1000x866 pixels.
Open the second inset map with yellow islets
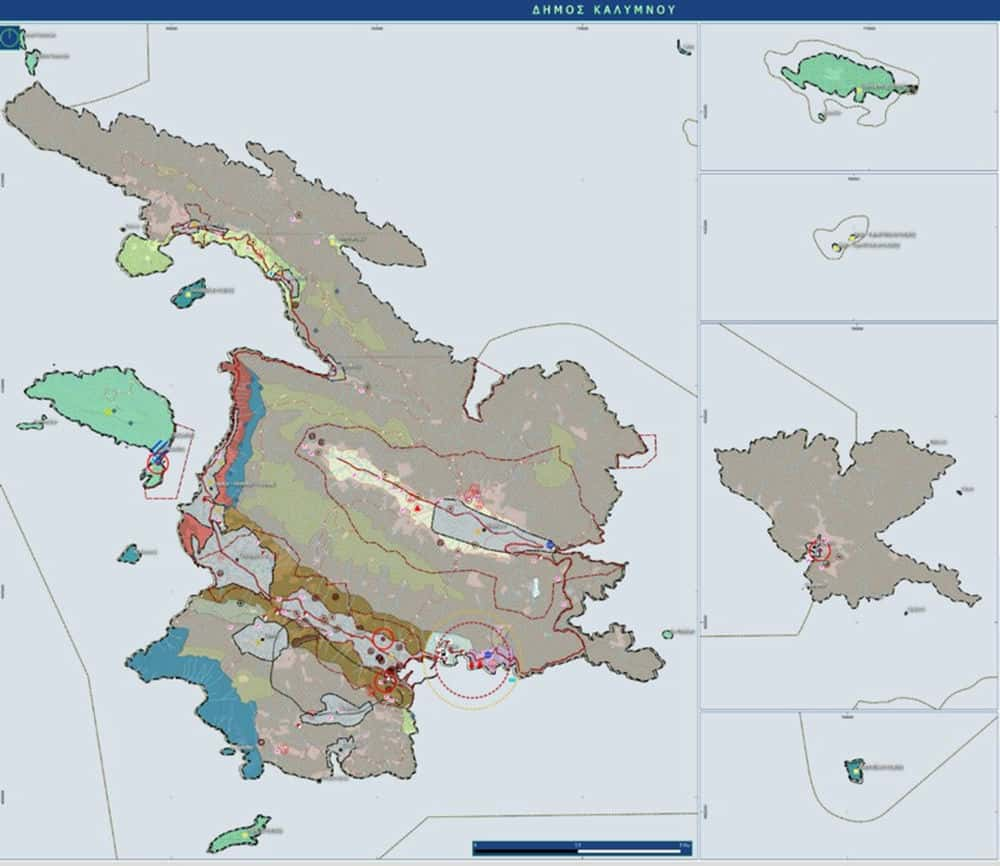point(848,247)
